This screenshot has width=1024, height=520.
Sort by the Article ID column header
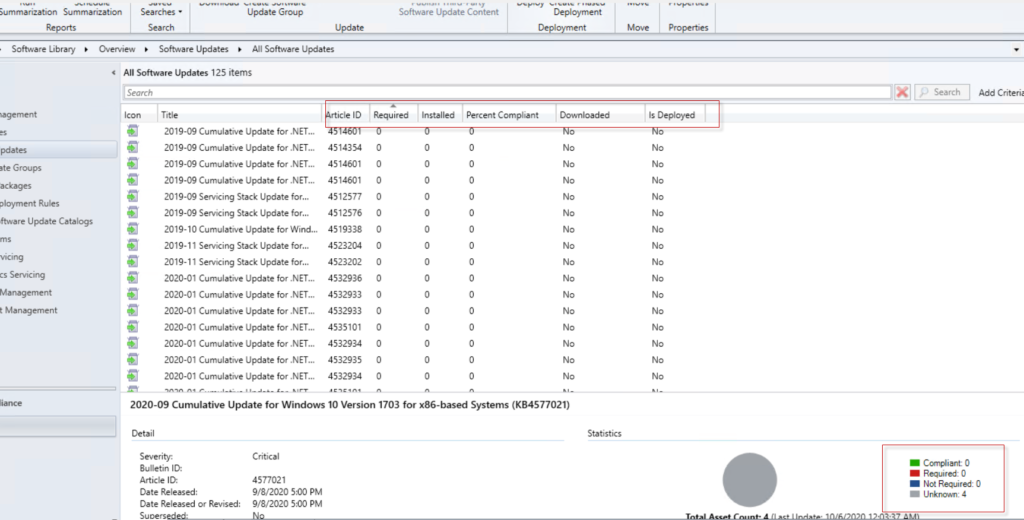point(347,115)
